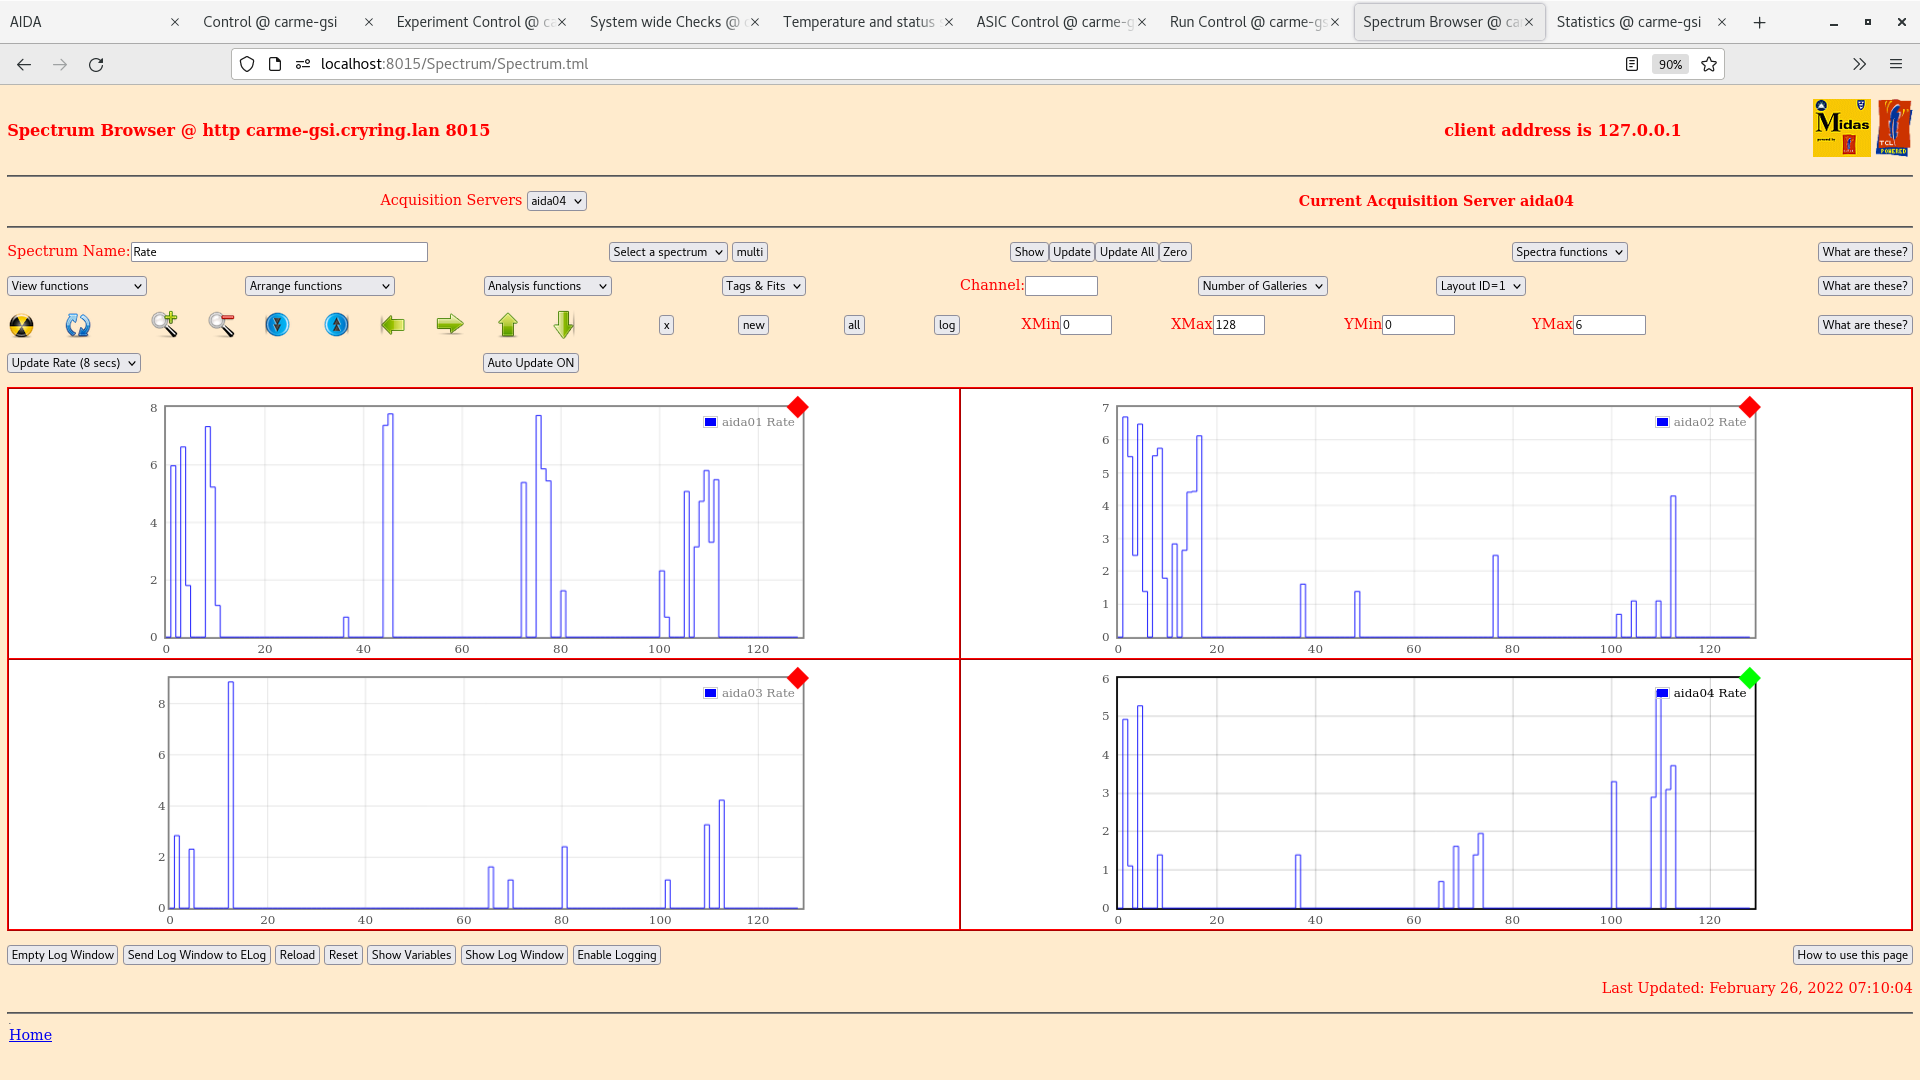Click the green left arrow icon
This screenshot has width=1920, height=1080.
tap(393, 325)
